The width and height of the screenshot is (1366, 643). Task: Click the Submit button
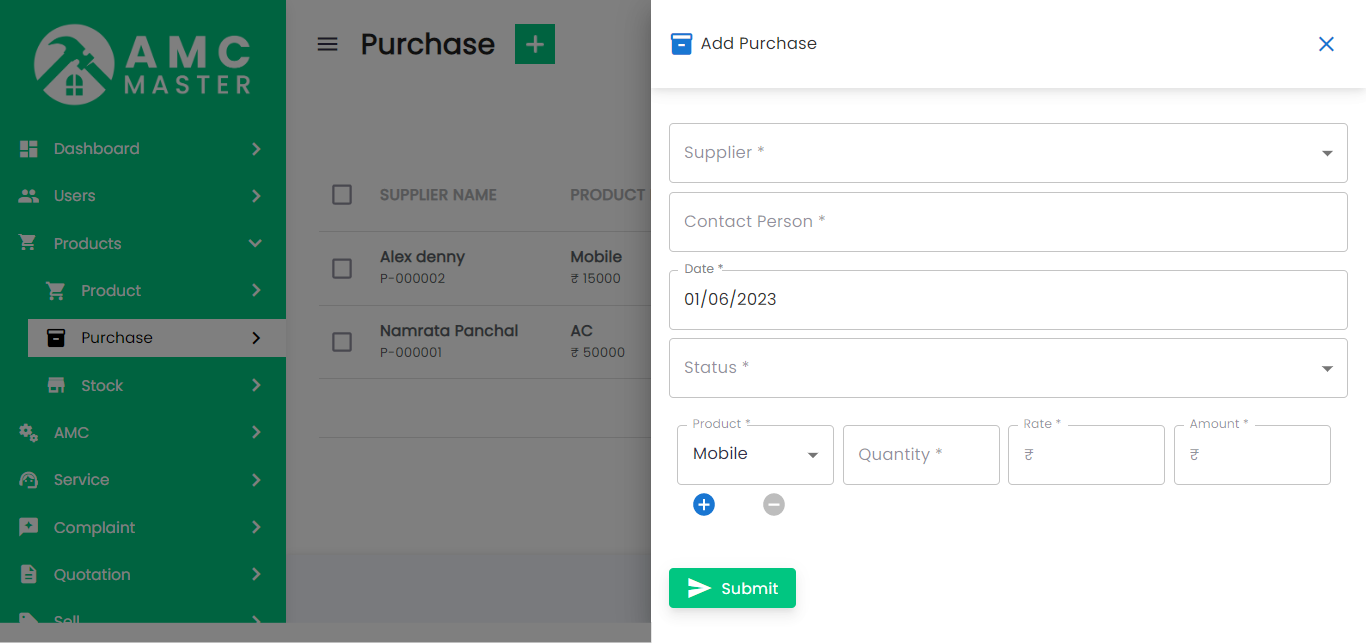(x=732, y=588)
